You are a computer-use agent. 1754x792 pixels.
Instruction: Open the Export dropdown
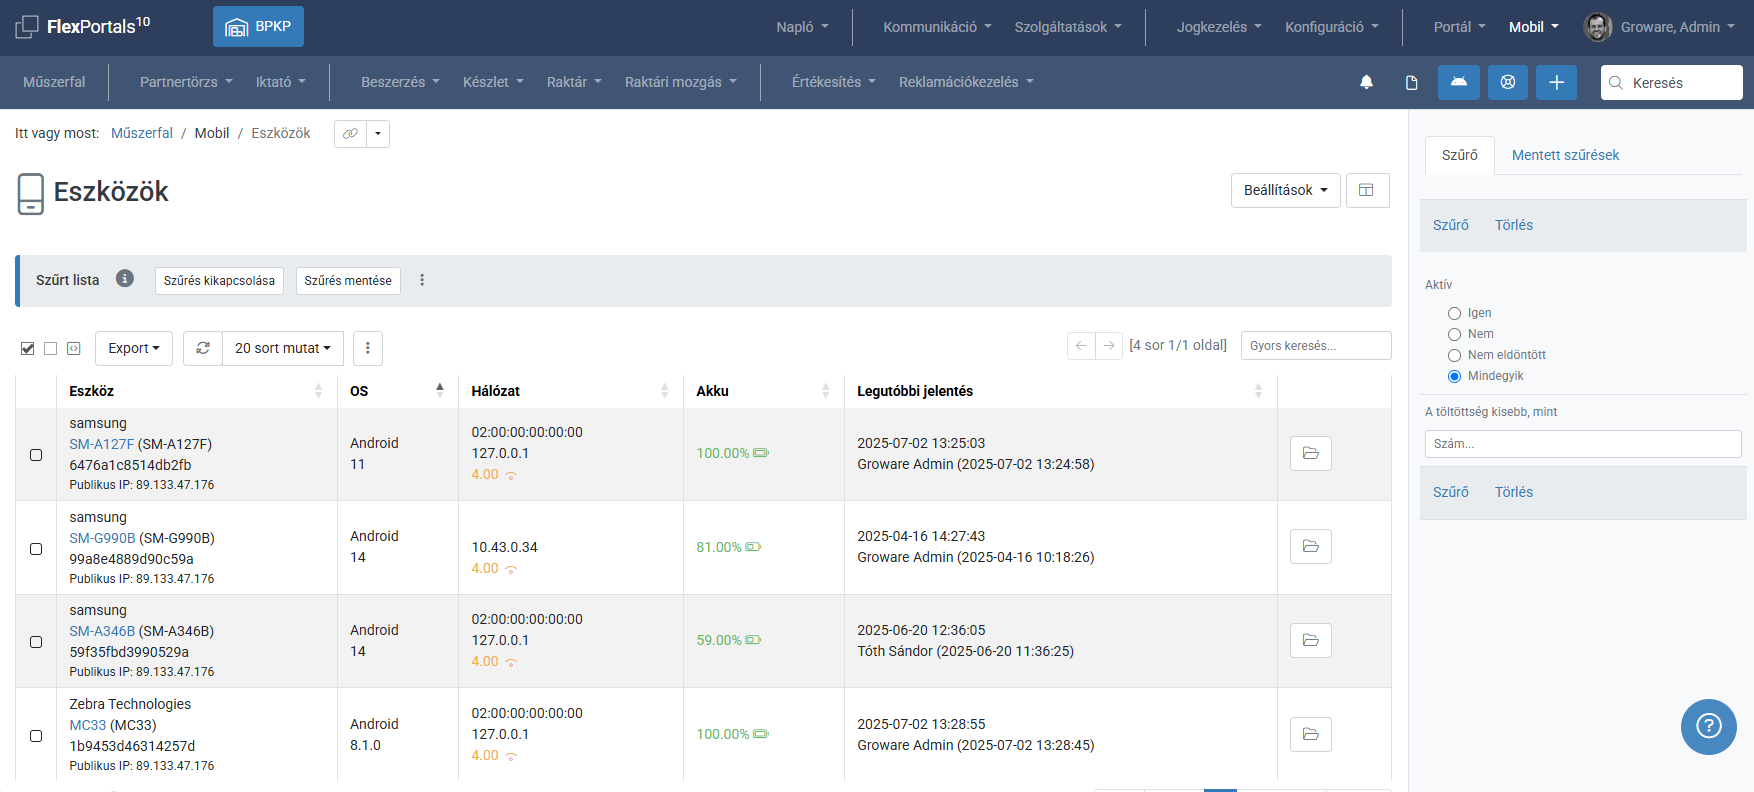tap(134, 348)
